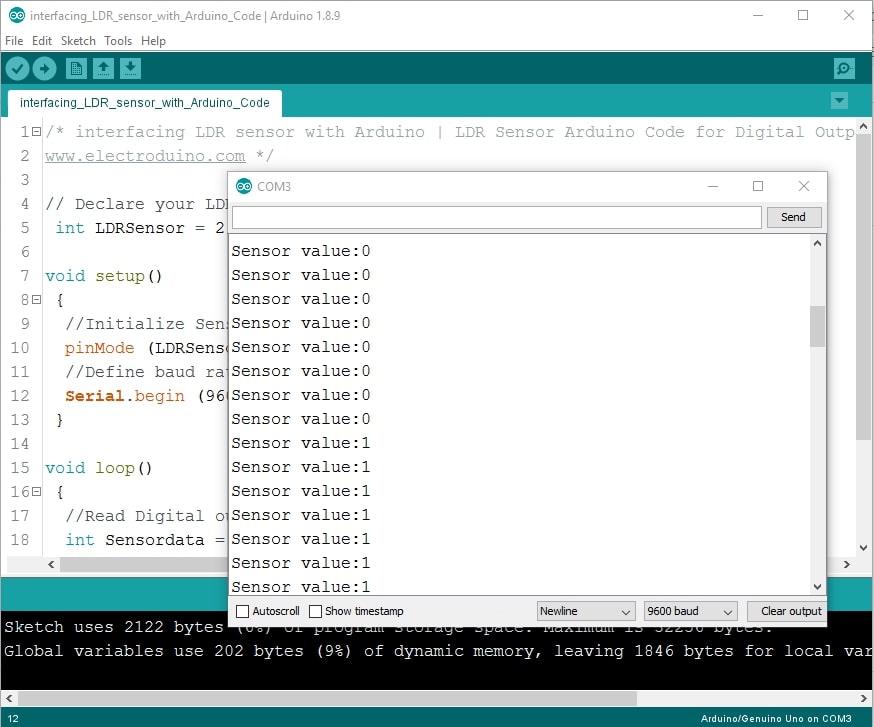Upload the sketch with the arrow icon
This screenshot has width=874, height=727.
click(x=45, y=69)
